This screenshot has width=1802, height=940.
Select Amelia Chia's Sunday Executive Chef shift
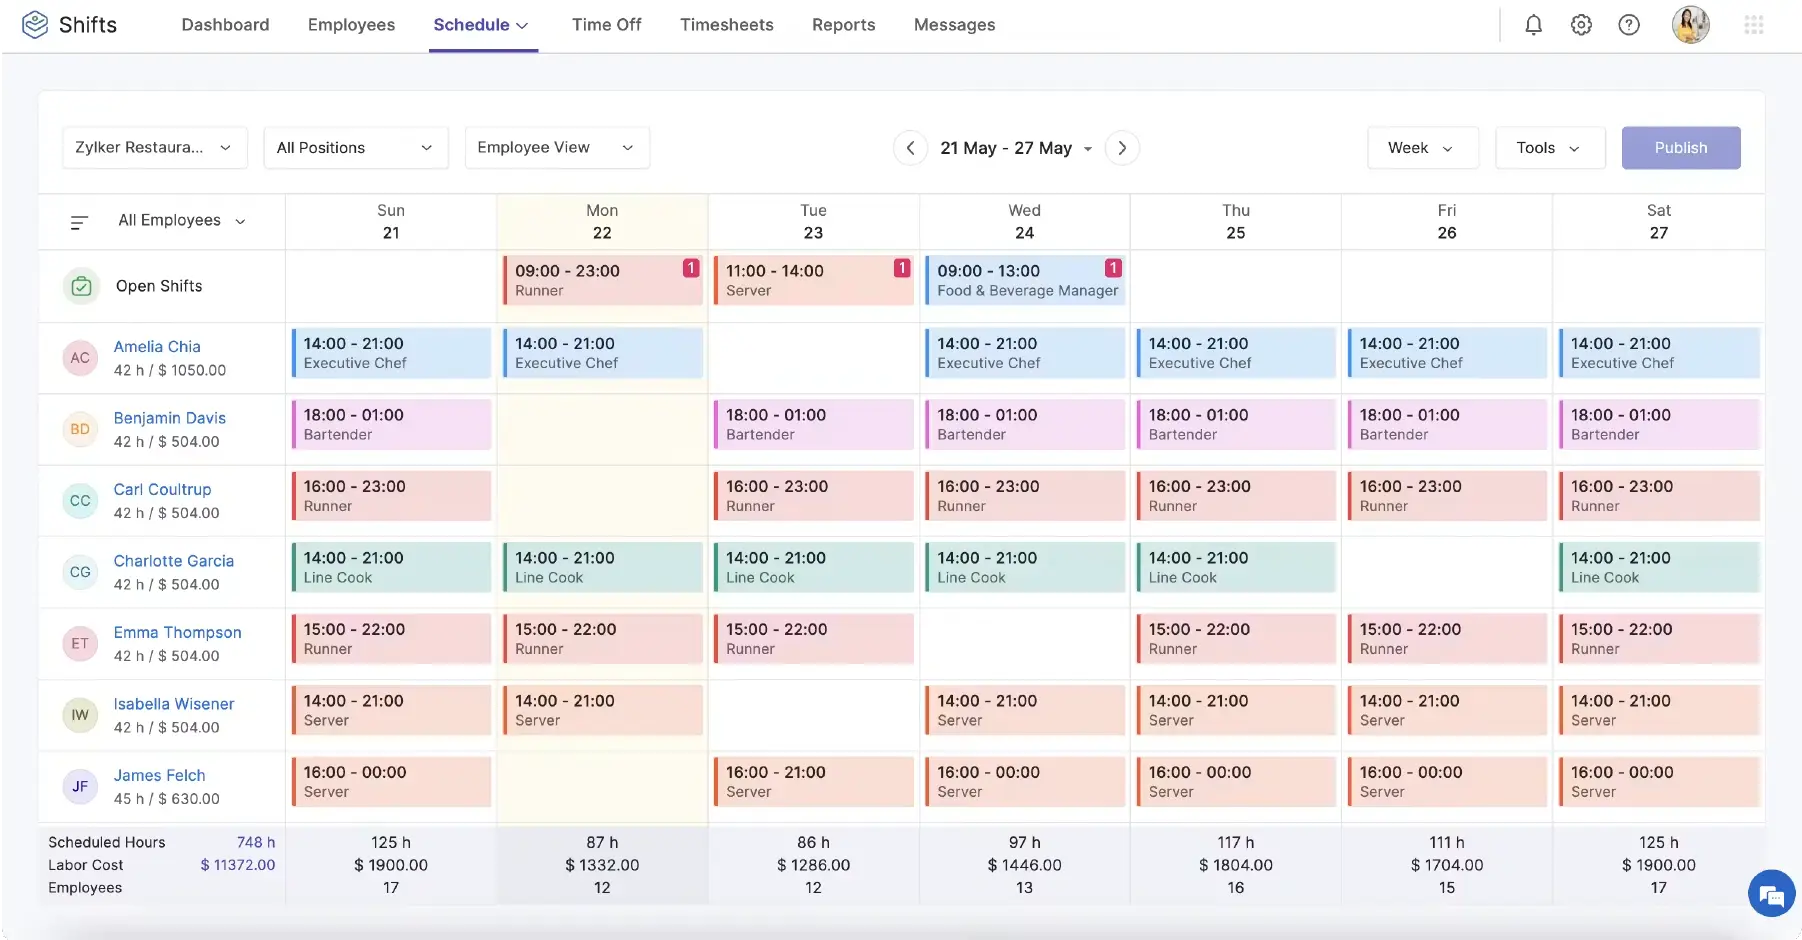coord(391,353)
